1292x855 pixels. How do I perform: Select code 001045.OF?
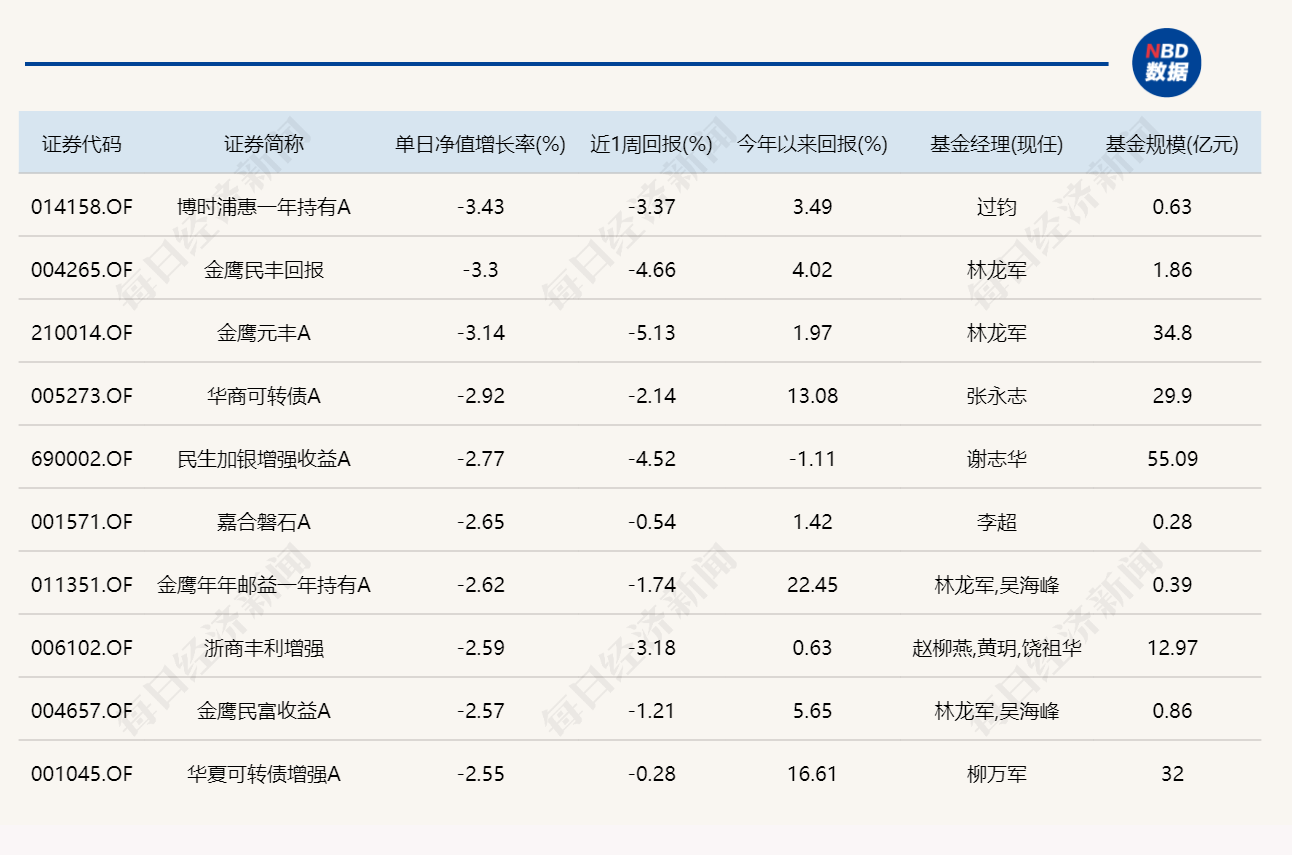pos(82,774)
